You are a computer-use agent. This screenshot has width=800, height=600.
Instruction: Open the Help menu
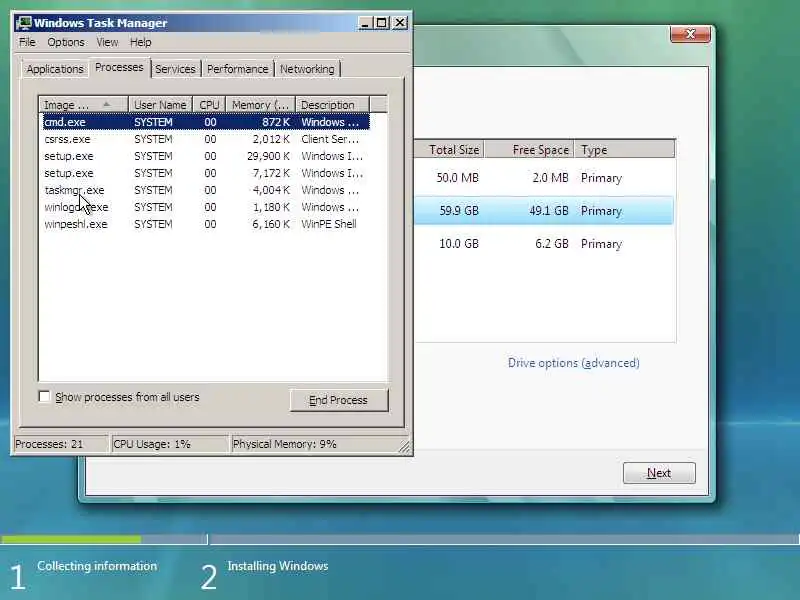point(140,42)
